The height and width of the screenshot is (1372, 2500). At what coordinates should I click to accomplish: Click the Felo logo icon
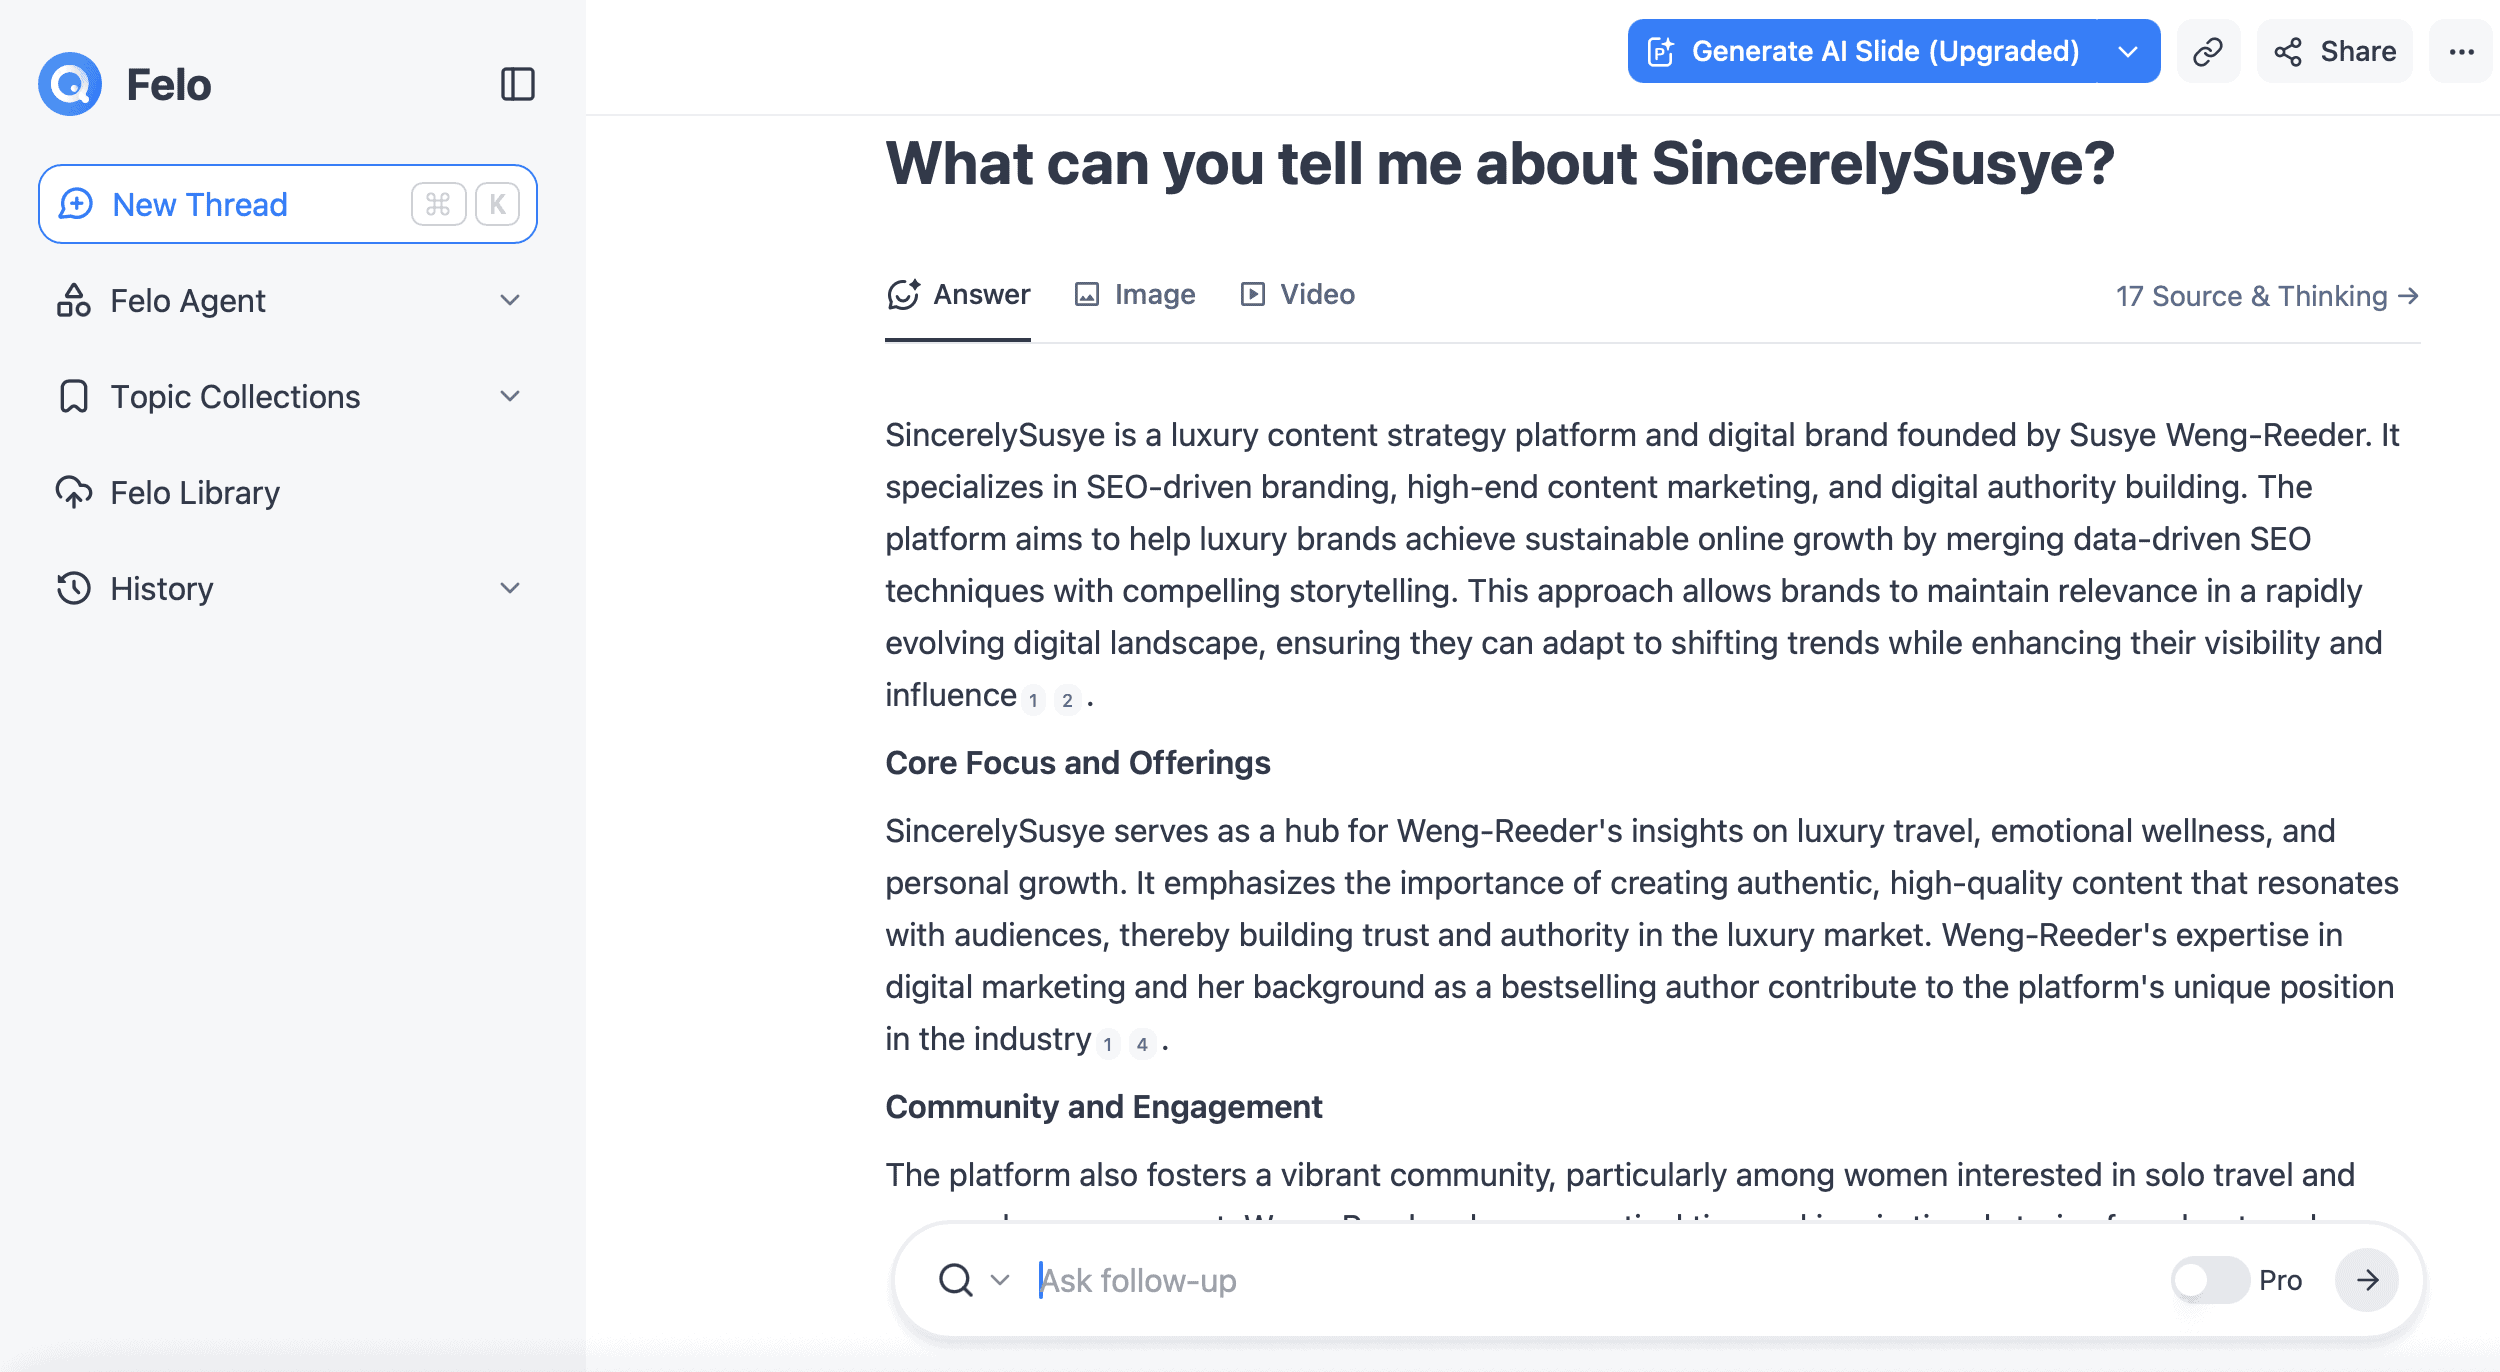coord(70,84)
